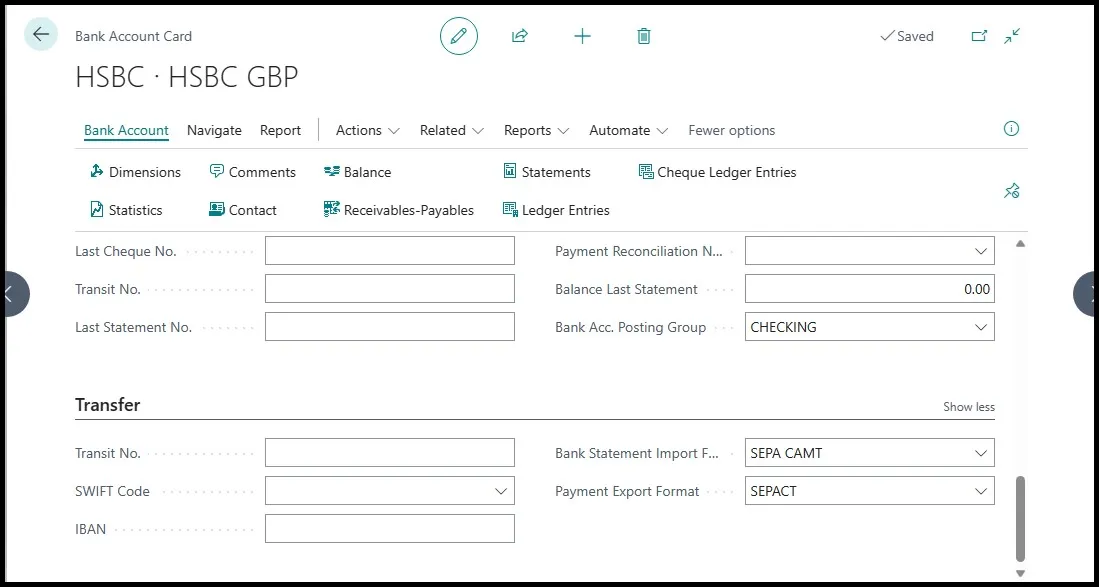
Task: Delete record using trash icon
Action: (644, 36)
